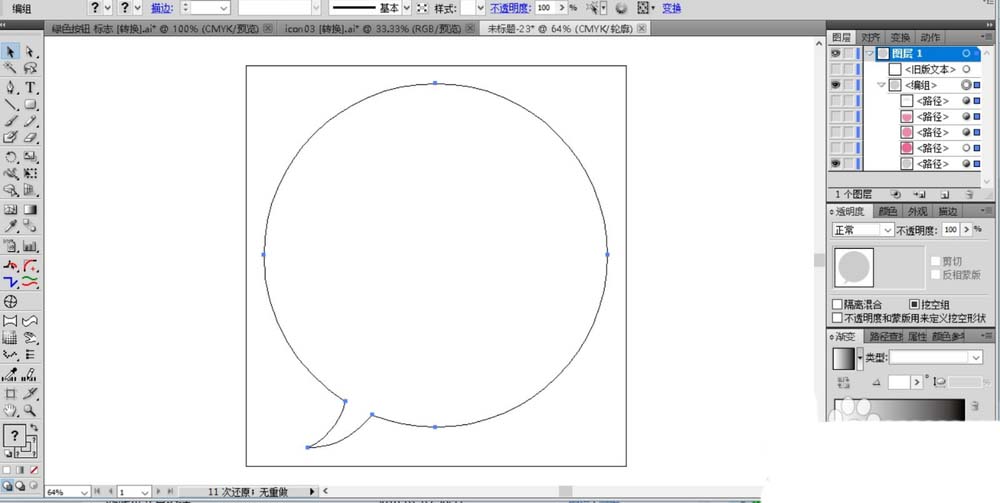Click the gradient slider bar

[x=899, y=409]
